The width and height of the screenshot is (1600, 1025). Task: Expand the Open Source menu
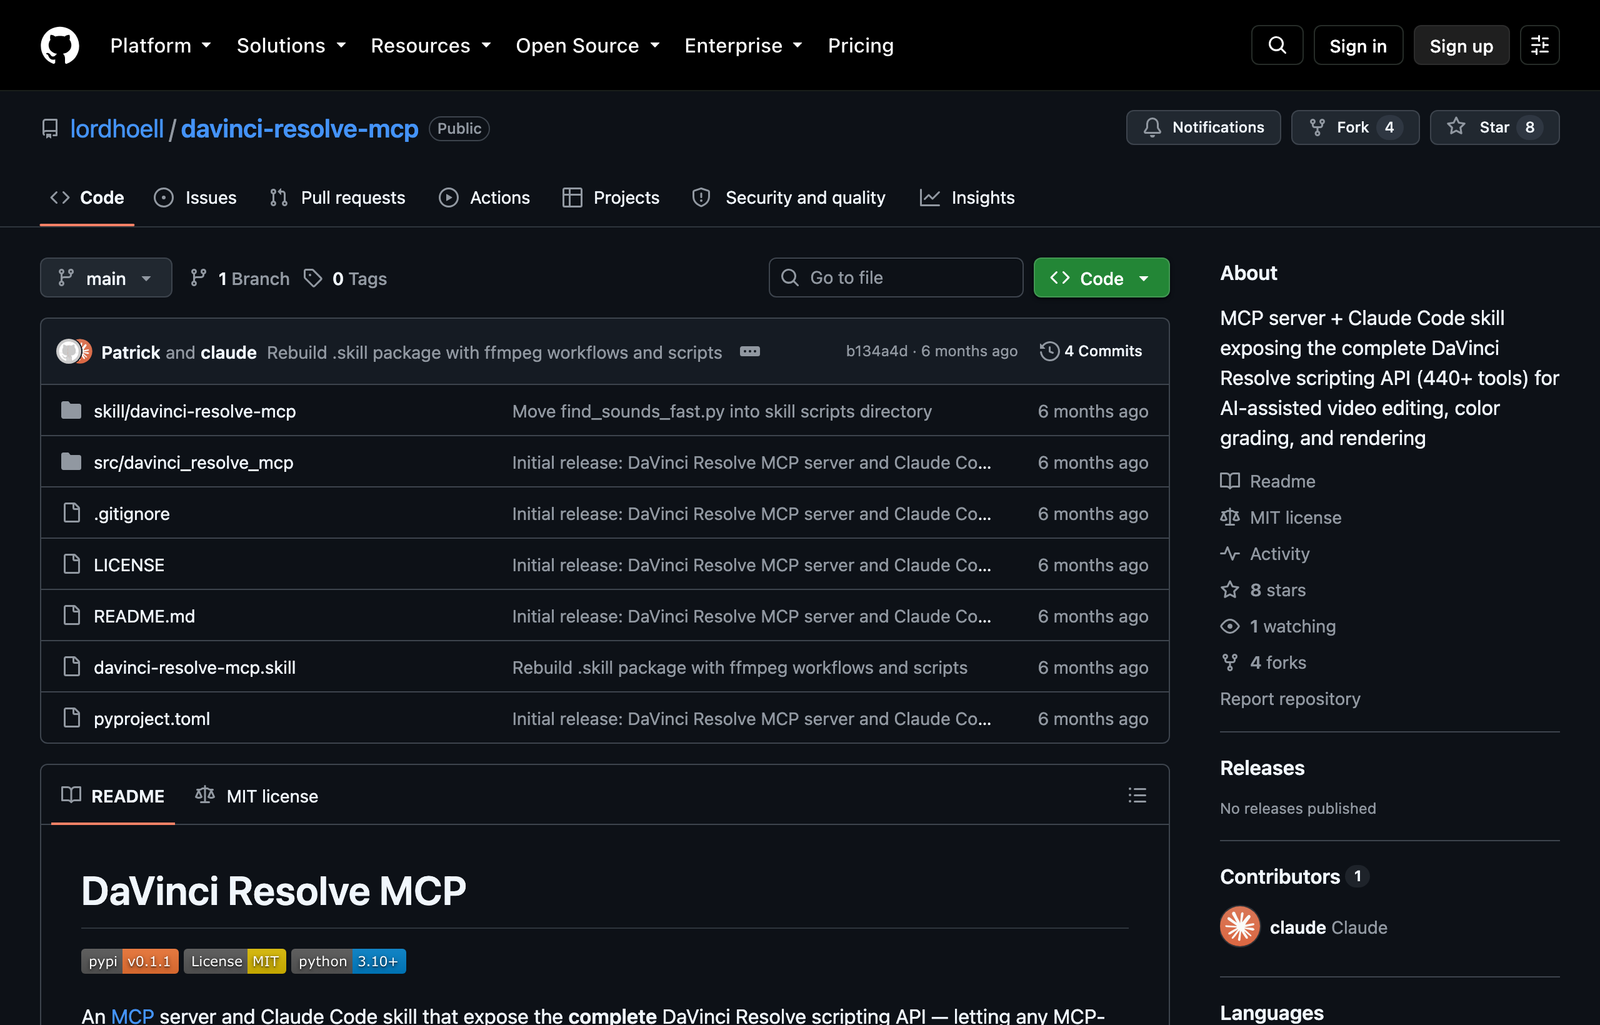588,45
